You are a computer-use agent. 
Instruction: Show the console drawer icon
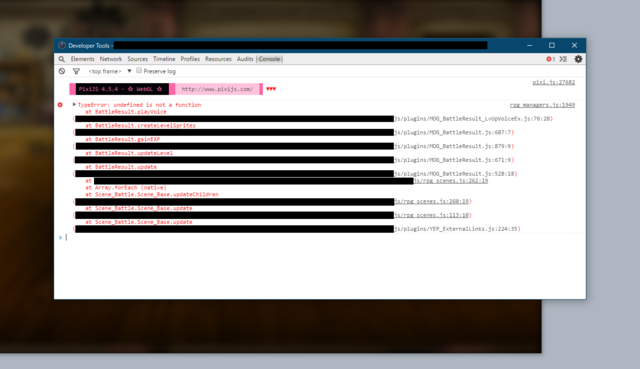[x=563, y=59]
